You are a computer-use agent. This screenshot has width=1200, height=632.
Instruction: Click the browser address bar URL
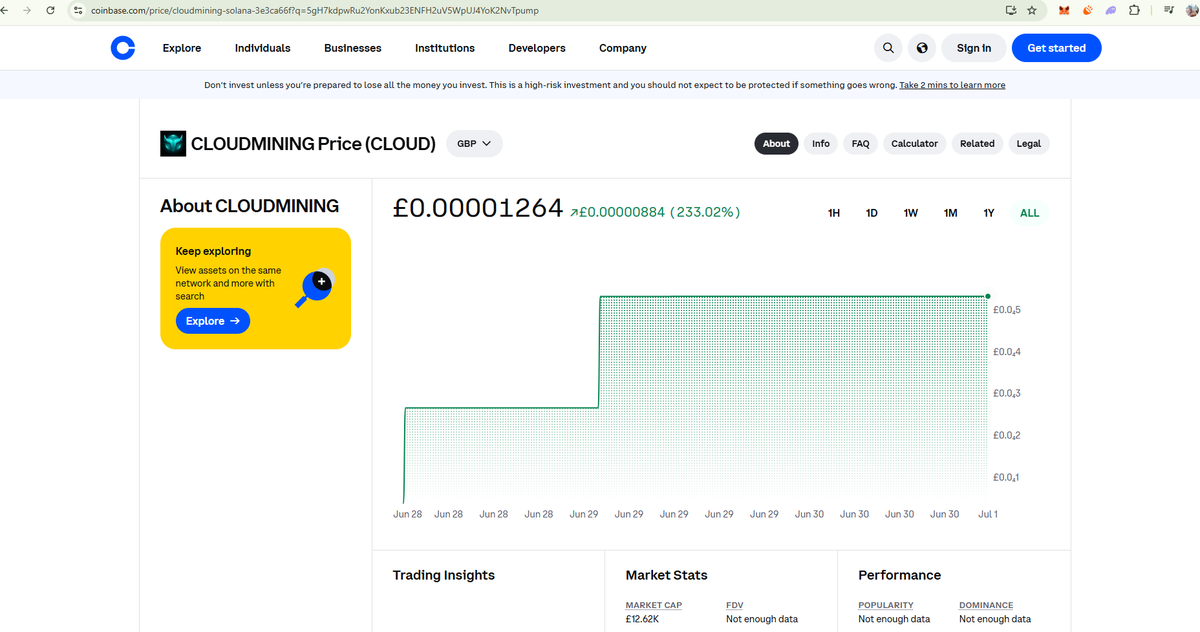tap(315, 10)
